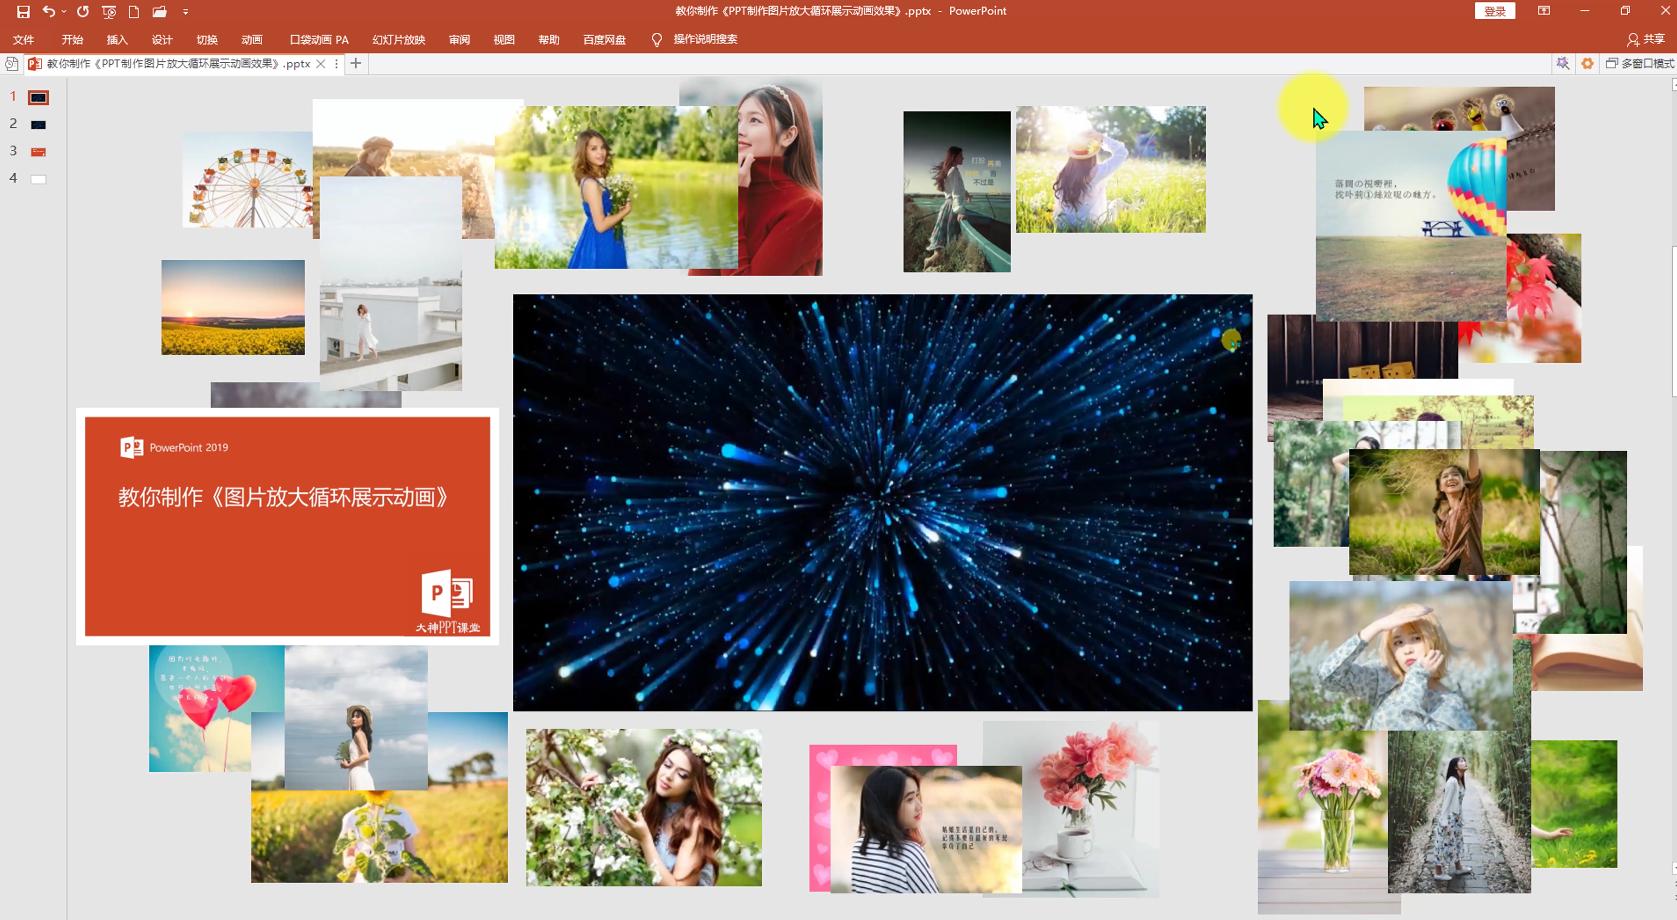Switch to the 开始 ribbon tab
This screenshot has width=1677, height=920.
(72, 40)
